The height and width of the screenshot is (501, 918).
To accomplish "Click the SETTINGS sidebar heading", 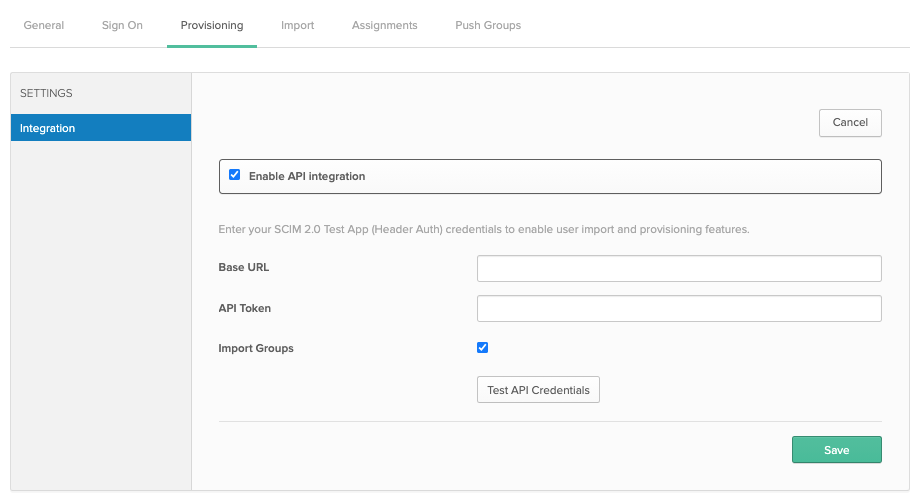I will tap(46, 93).
